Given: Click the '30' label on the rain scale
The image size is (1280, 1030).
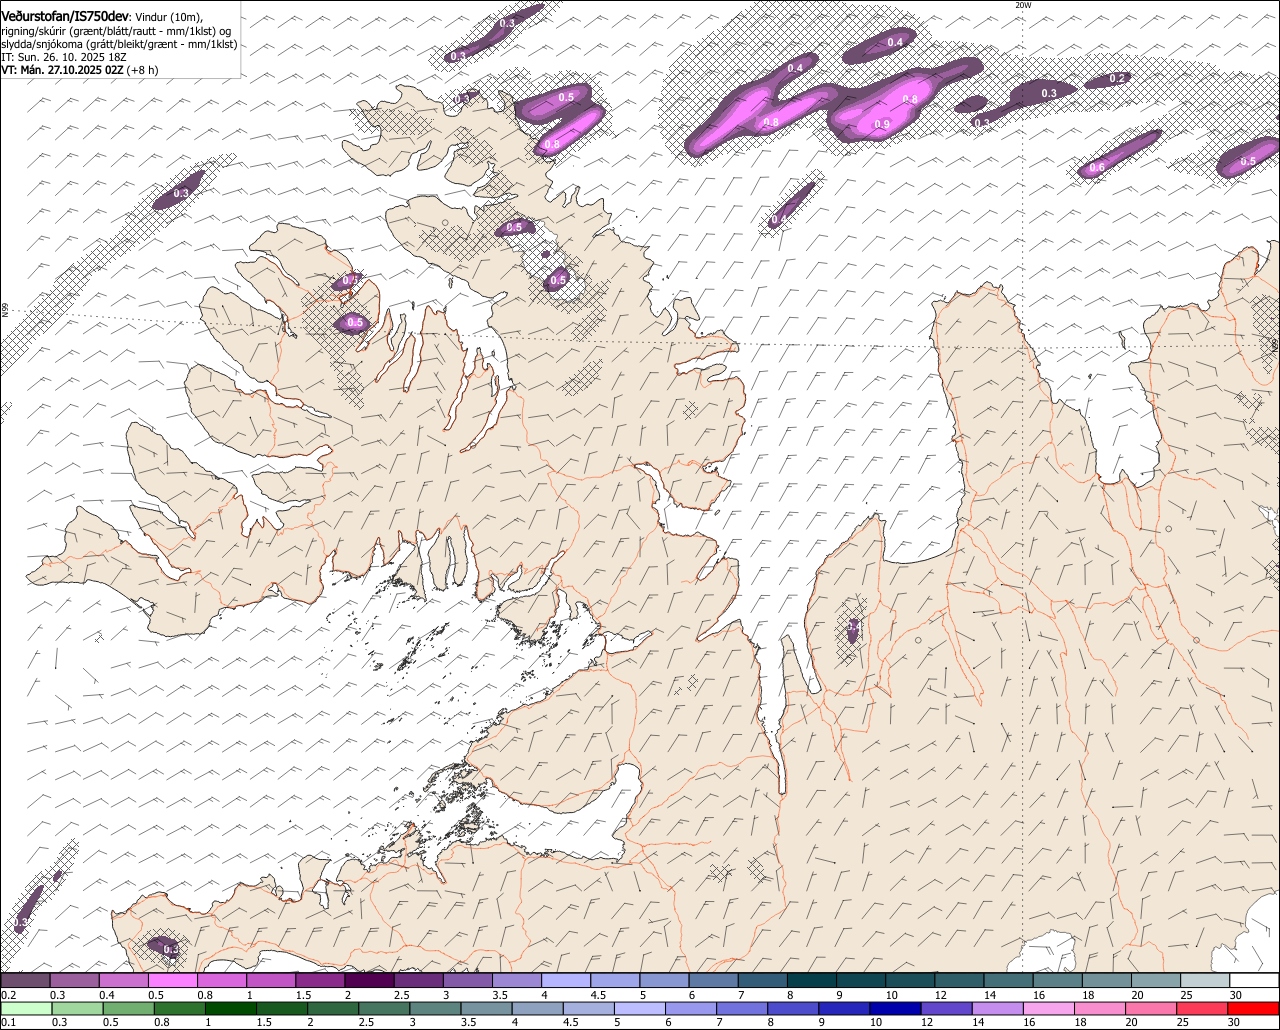Looking at the screenshot, I should [1233, 1022].
